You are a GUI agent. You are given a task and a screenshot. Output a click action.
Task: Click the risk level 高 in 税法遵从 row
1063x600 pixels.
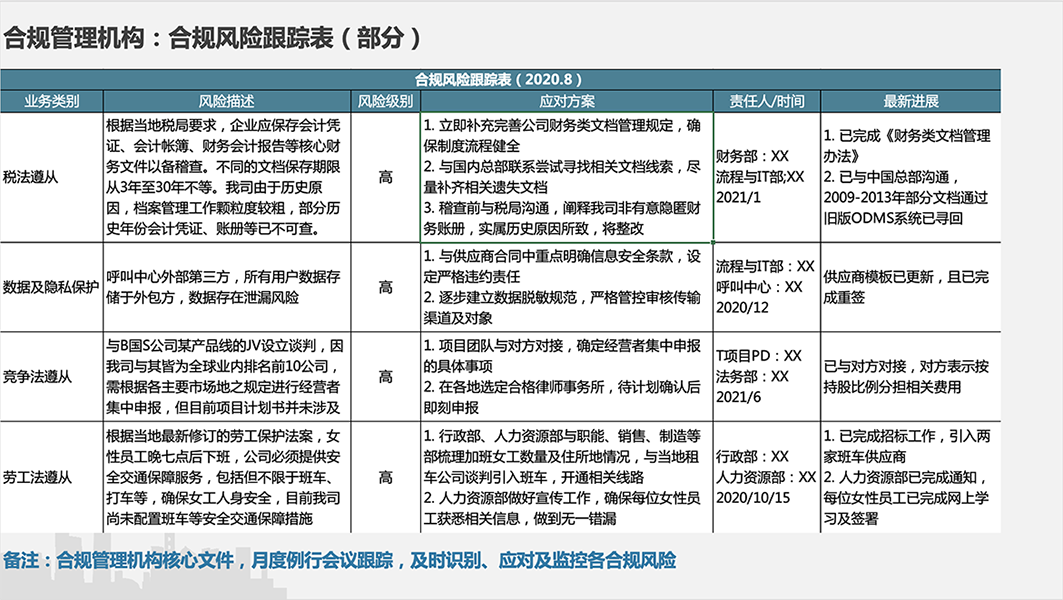385,177
